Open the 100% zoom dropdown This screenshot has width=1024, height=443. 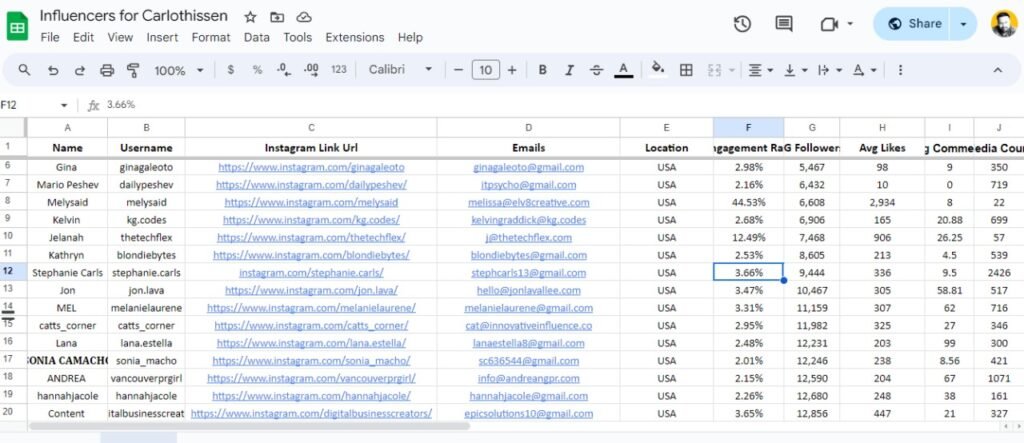click(x=179, y=70)
